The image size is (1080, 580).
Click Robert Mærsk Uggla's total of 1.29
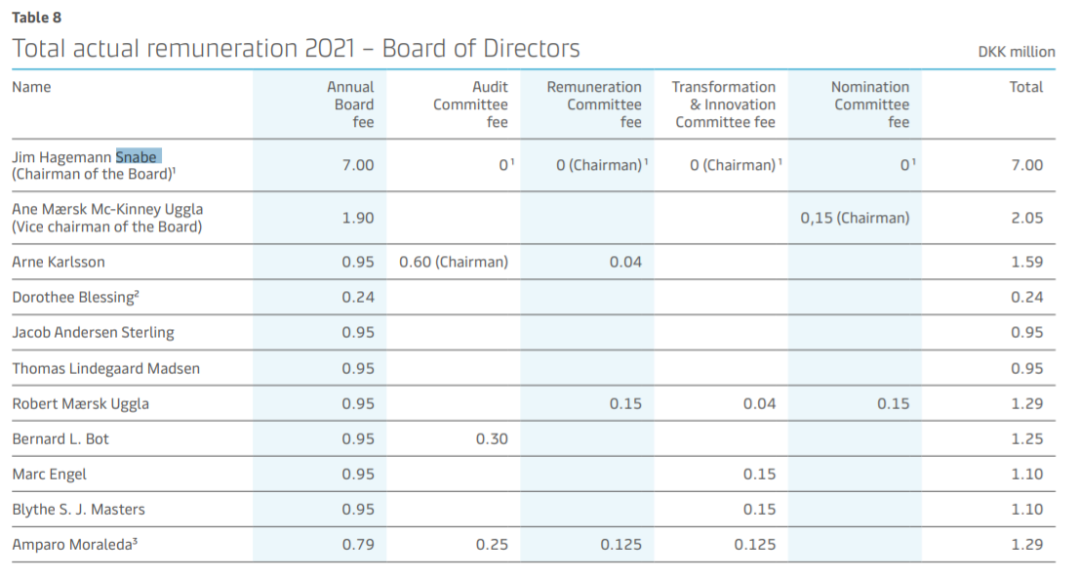pos(1026,404)
